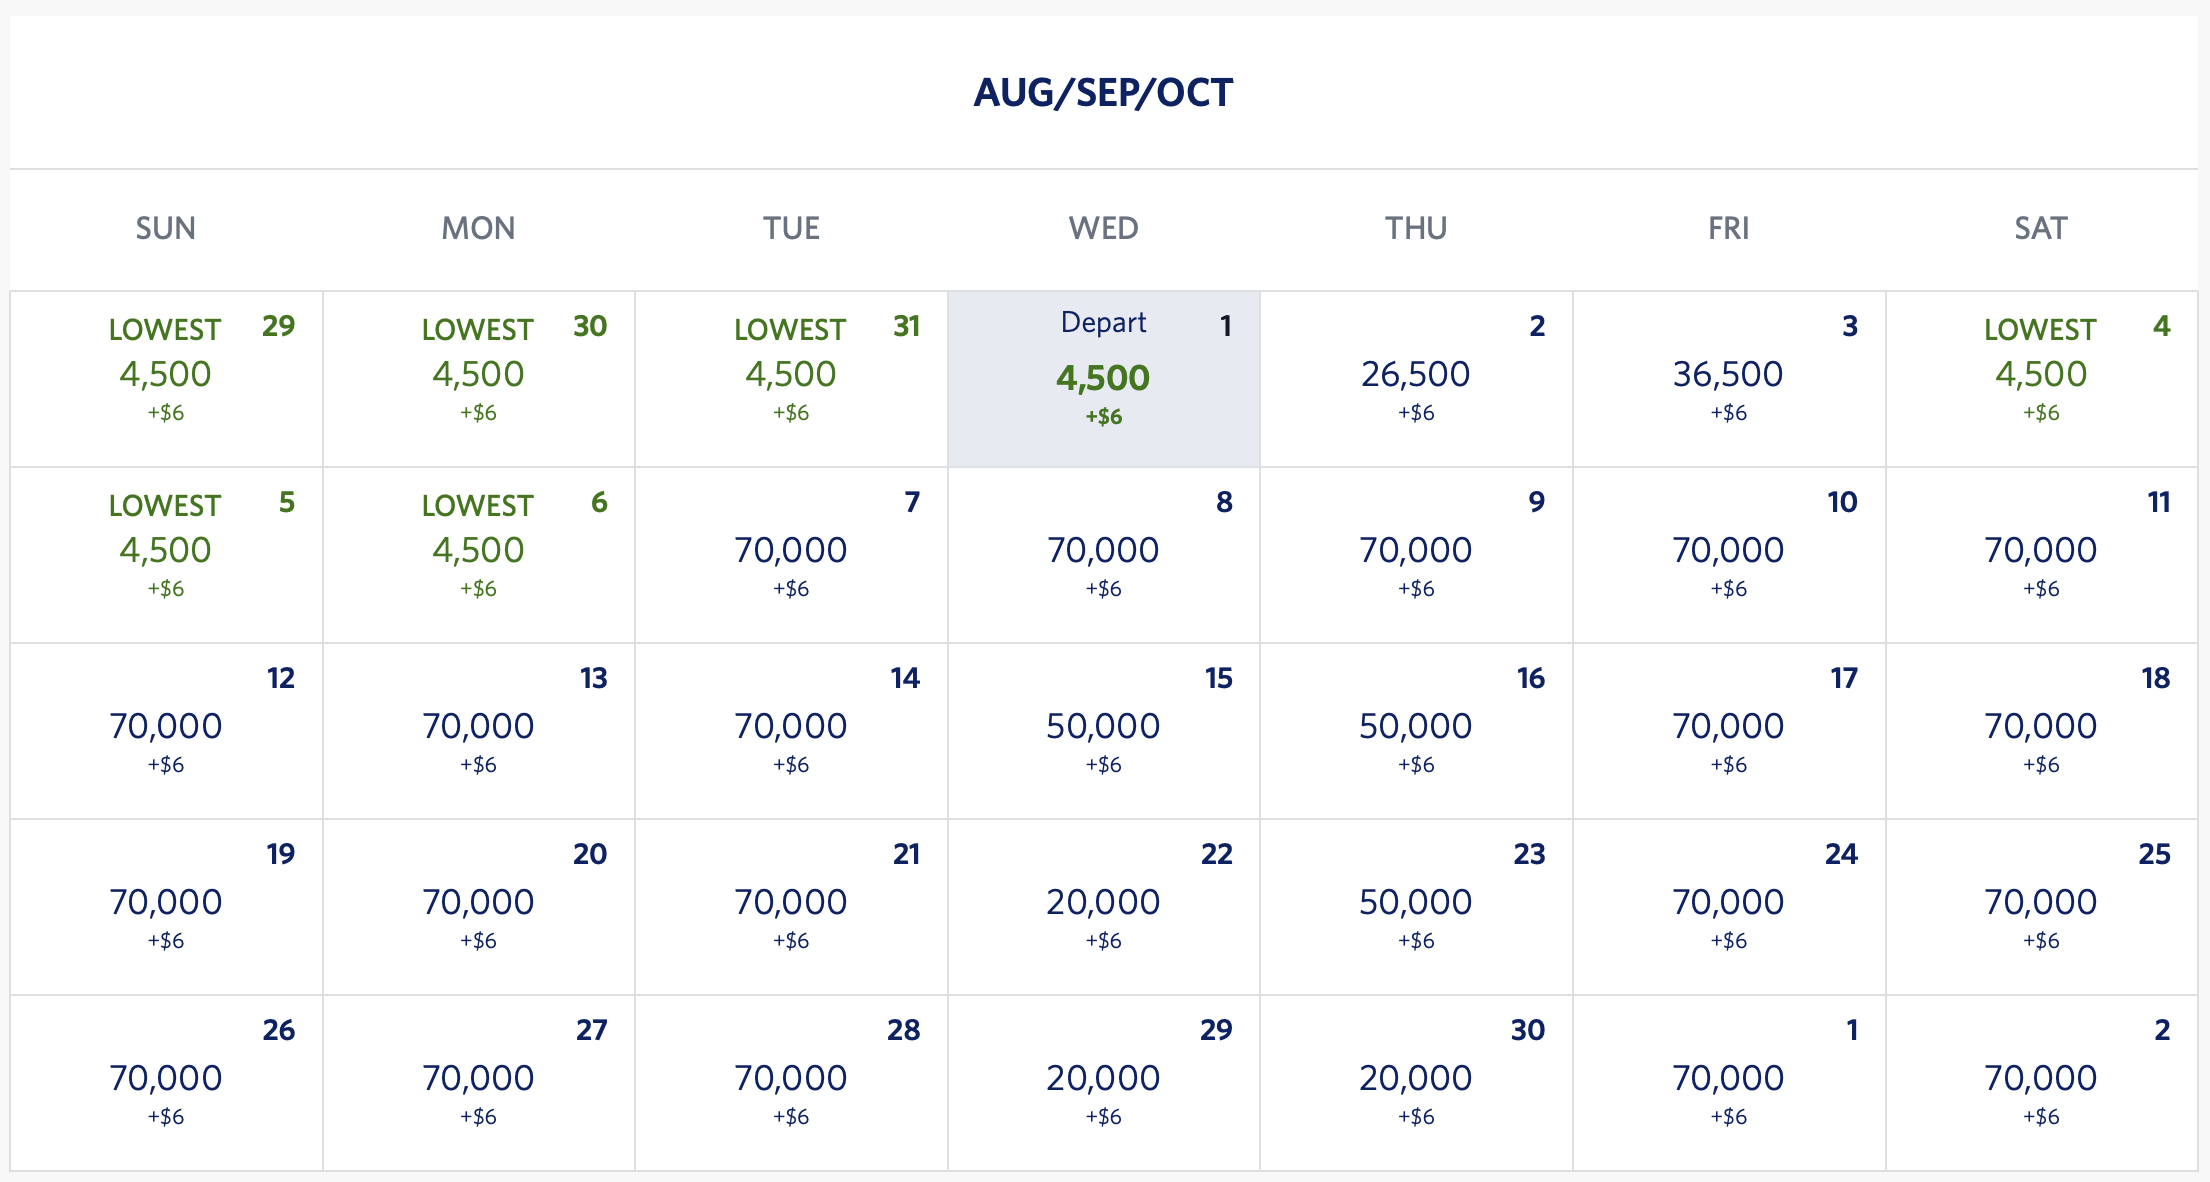Select the 50,000 fare on Wednesday the 15th
Viewport: 2210px width, 1182px height.
(x=1103, y=726)
